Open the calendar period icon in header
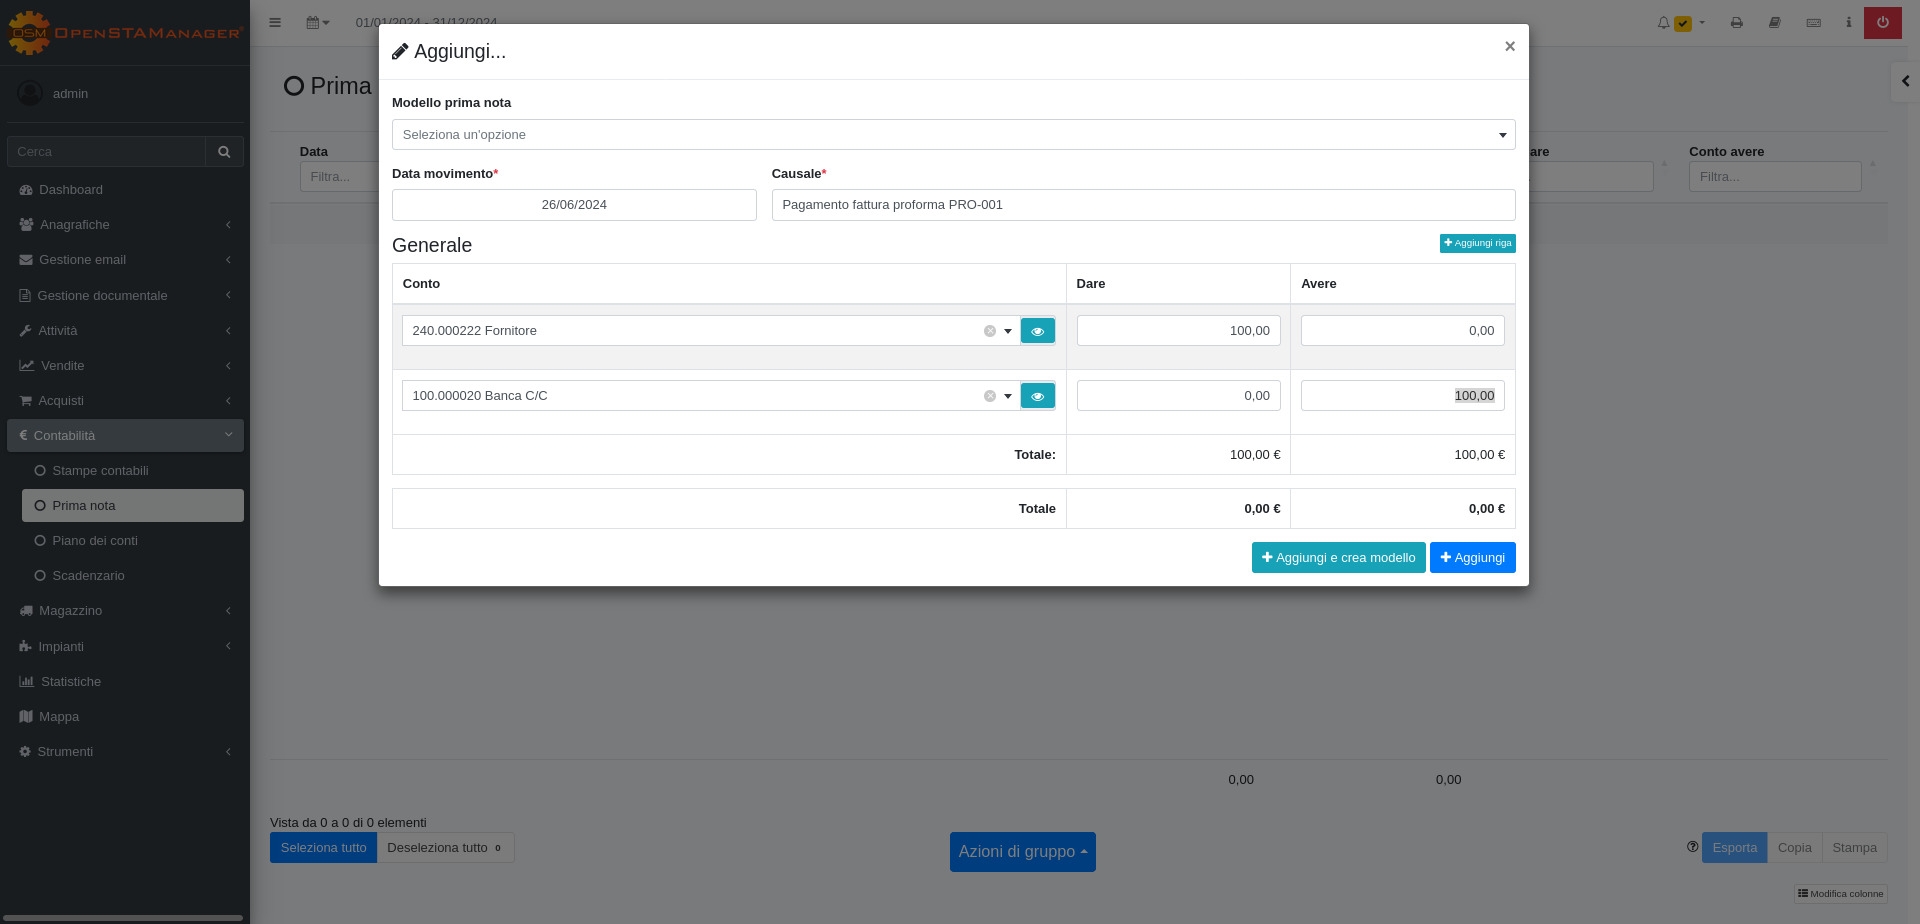 [317, 22]
